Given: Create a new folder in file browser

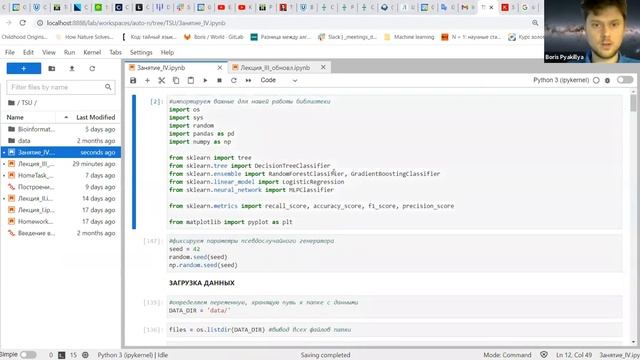Looking at the screenshot, I should click(x=51, y=69).
